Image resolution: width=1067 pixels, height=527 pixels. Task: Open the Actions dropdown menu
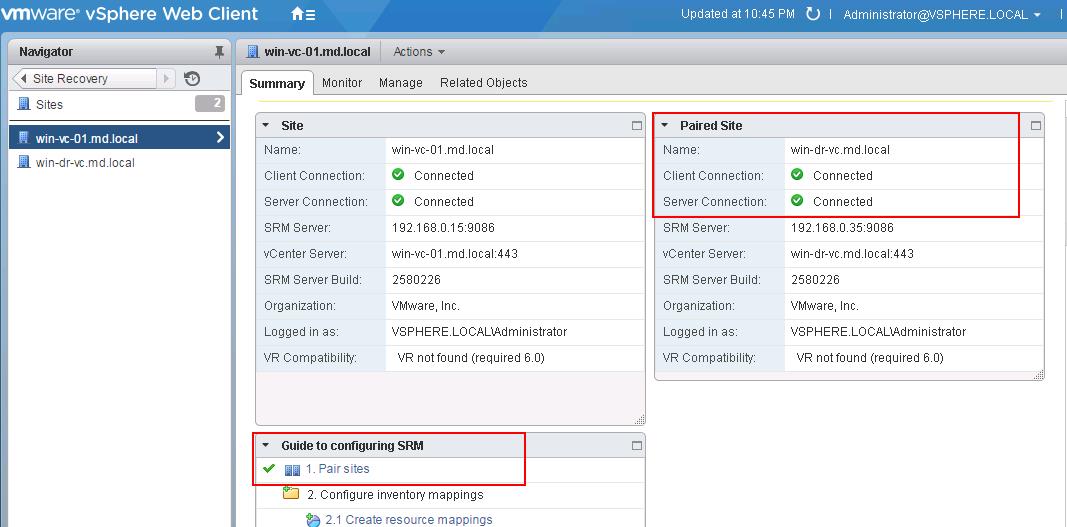point(418,52)
